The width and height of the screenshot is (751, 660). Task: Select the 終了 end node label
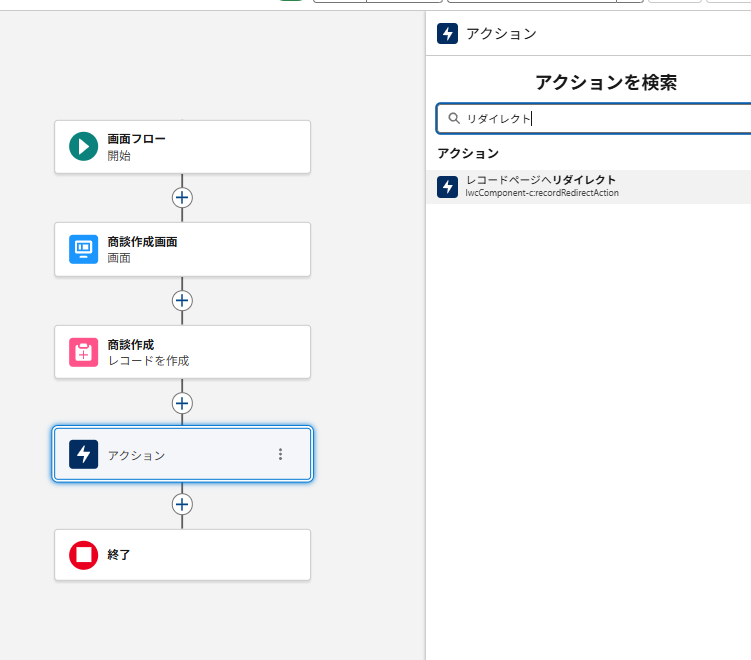click(x=119, y=554)
